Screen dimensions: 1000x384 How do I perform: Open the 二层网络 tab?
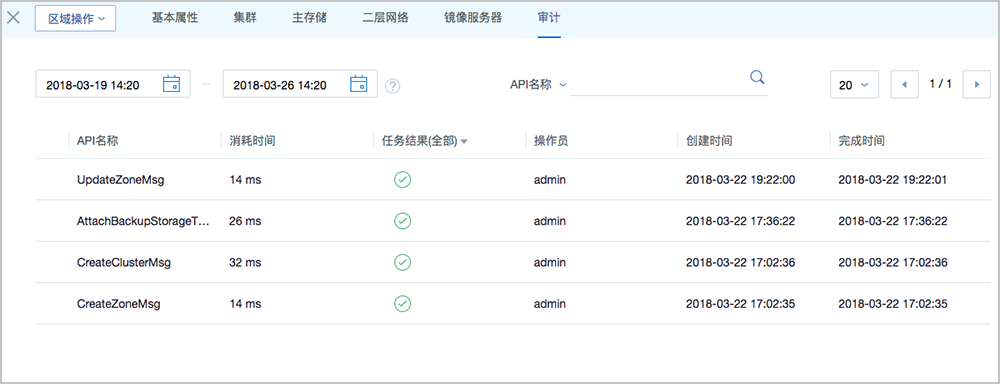385,18
